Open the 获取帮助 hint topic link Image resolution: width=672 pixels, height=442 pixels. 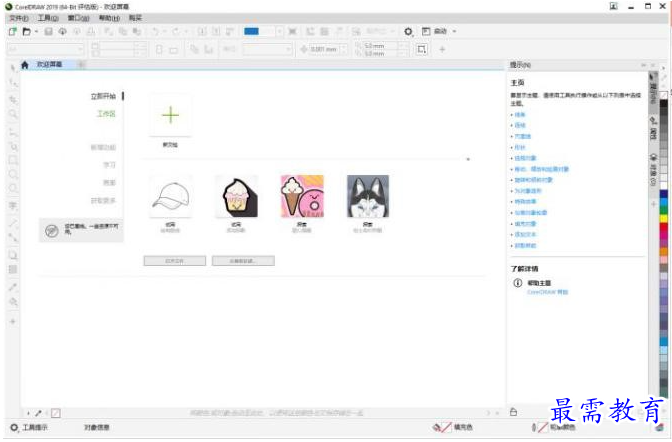(525, 246)
